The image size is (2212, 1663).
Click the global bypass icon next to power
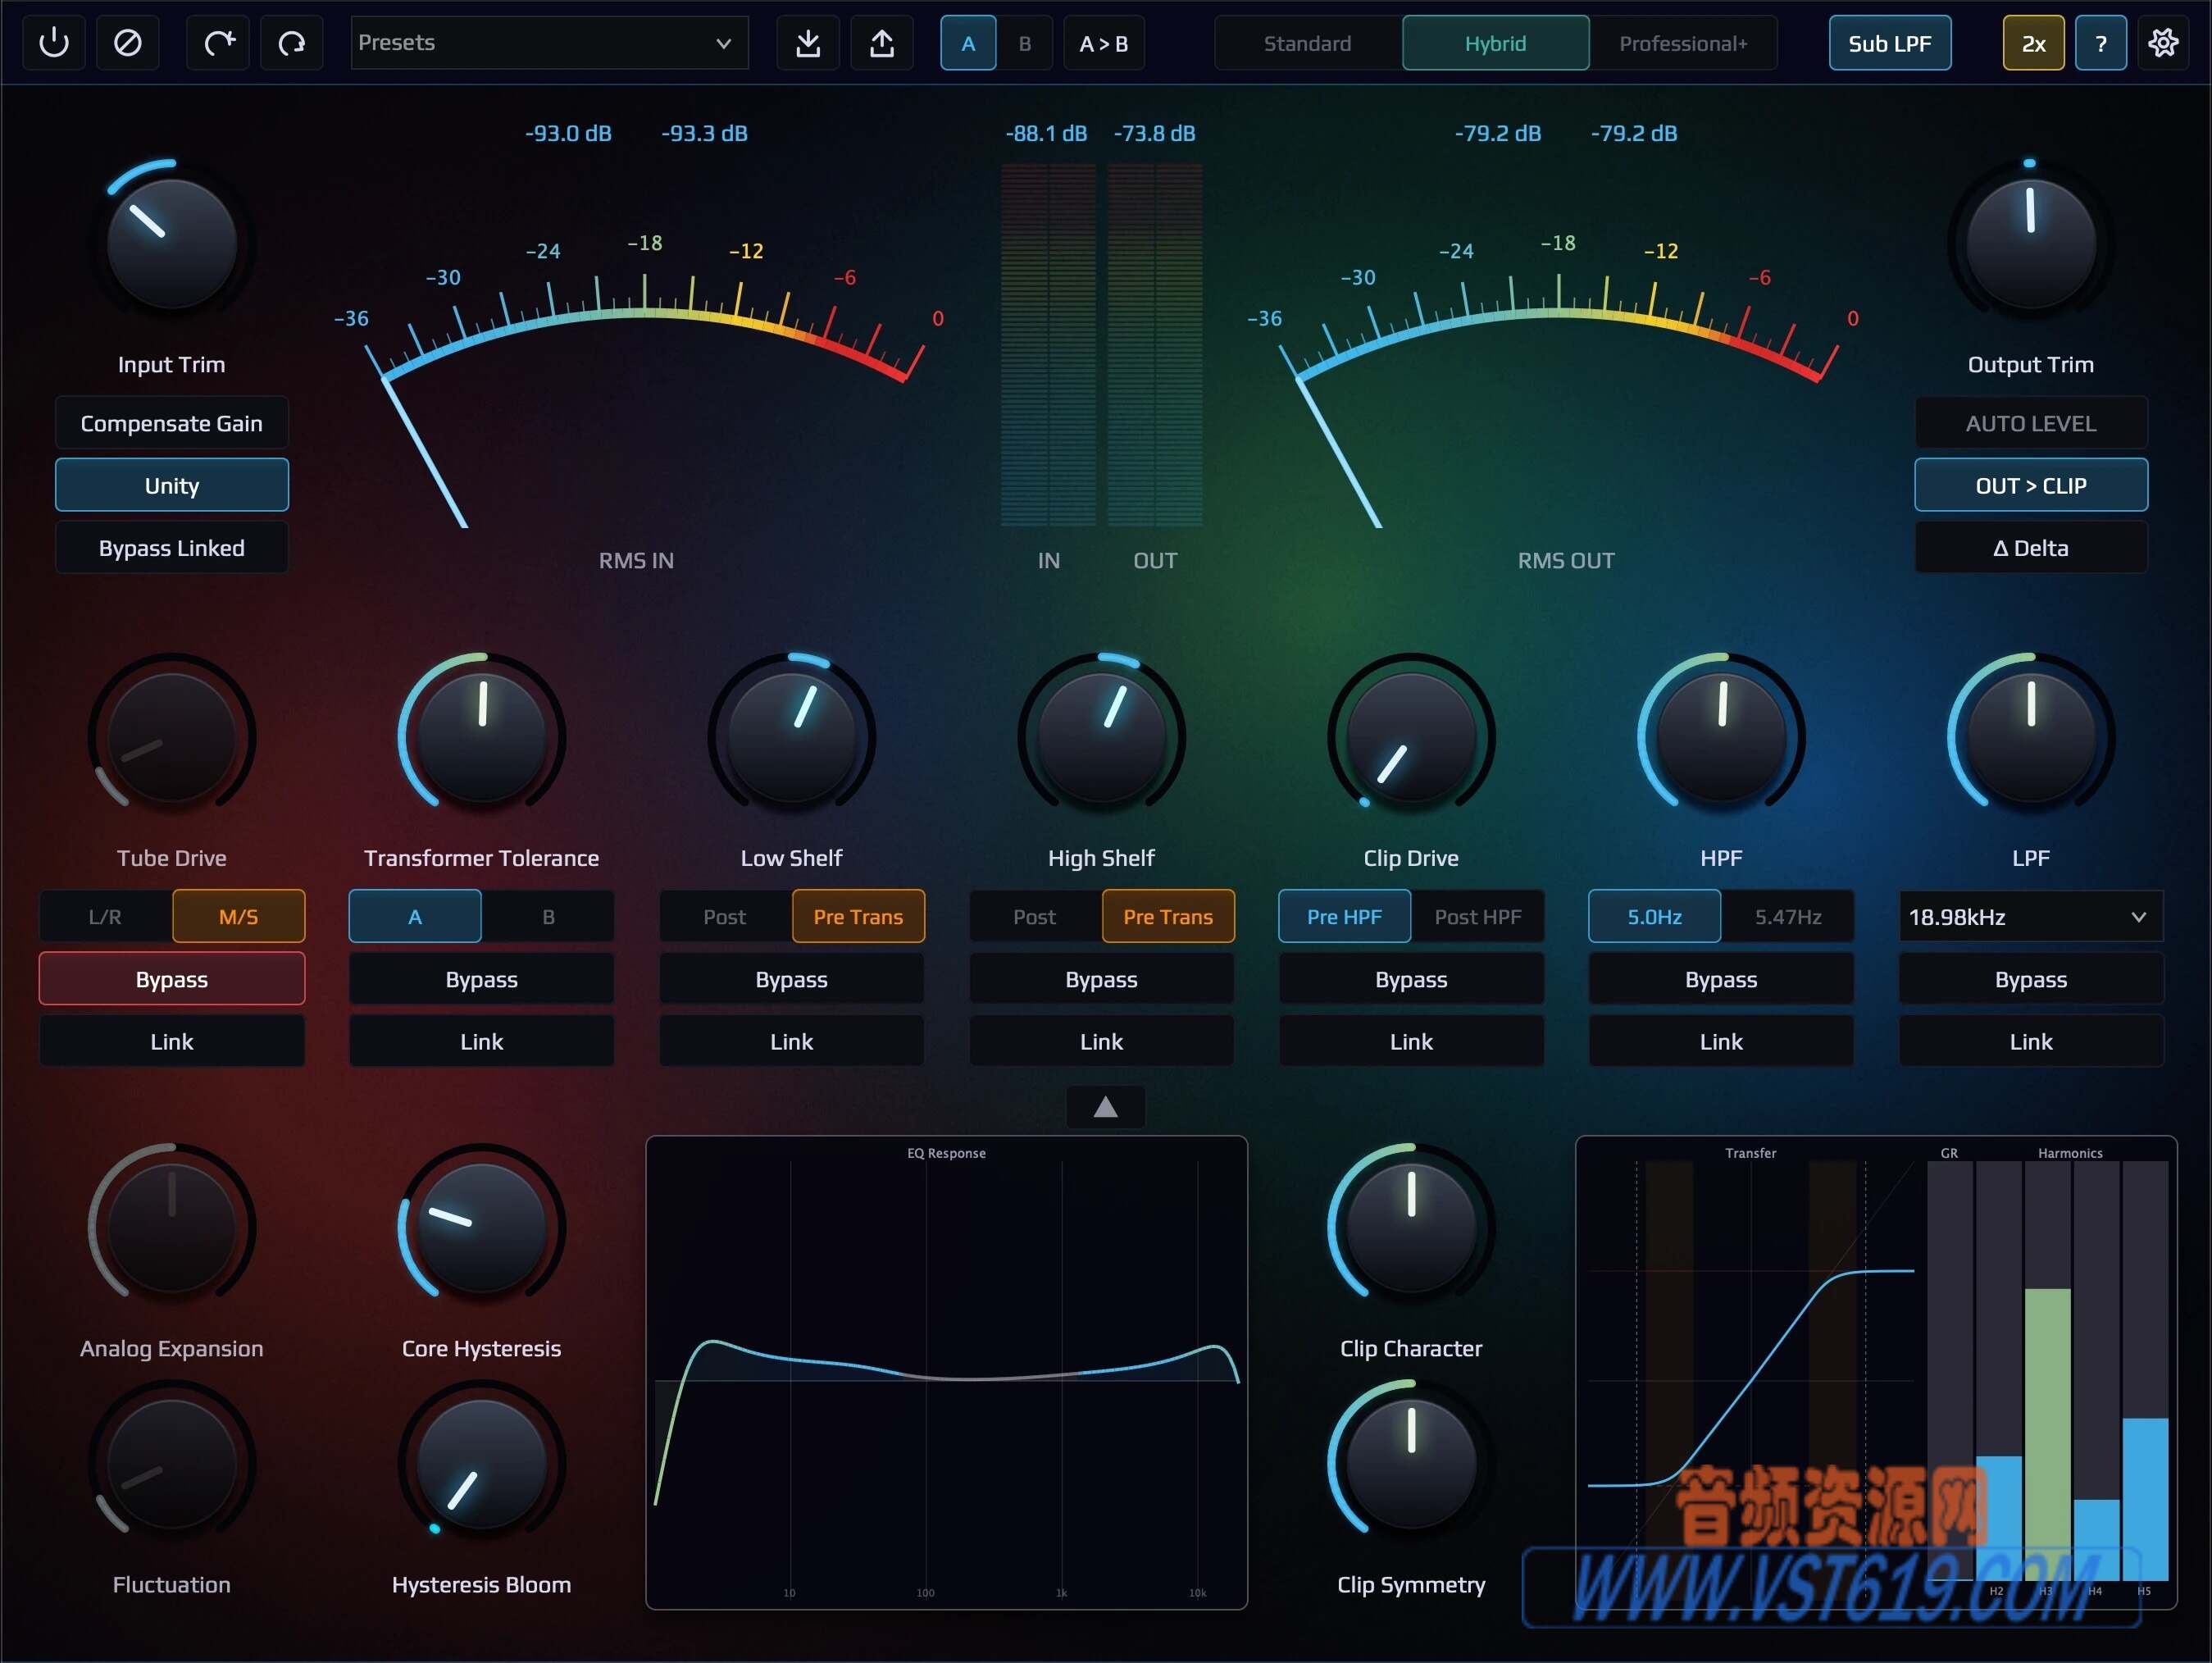(x=128, y=42)
